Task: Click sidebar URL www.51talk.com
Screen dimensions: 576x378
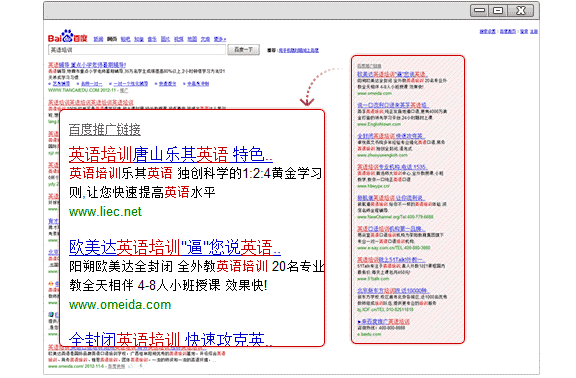Action: pos(373,278)
